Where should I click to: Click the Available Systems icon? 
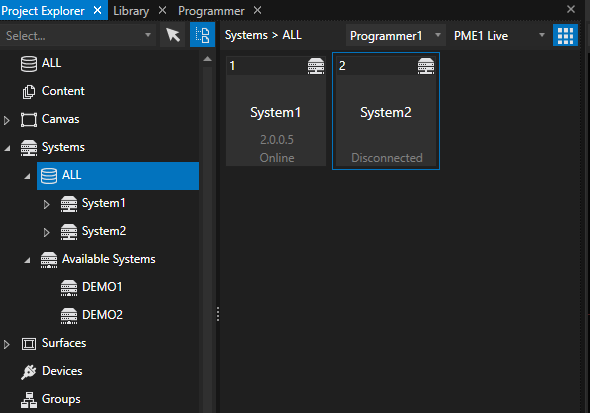49,260
